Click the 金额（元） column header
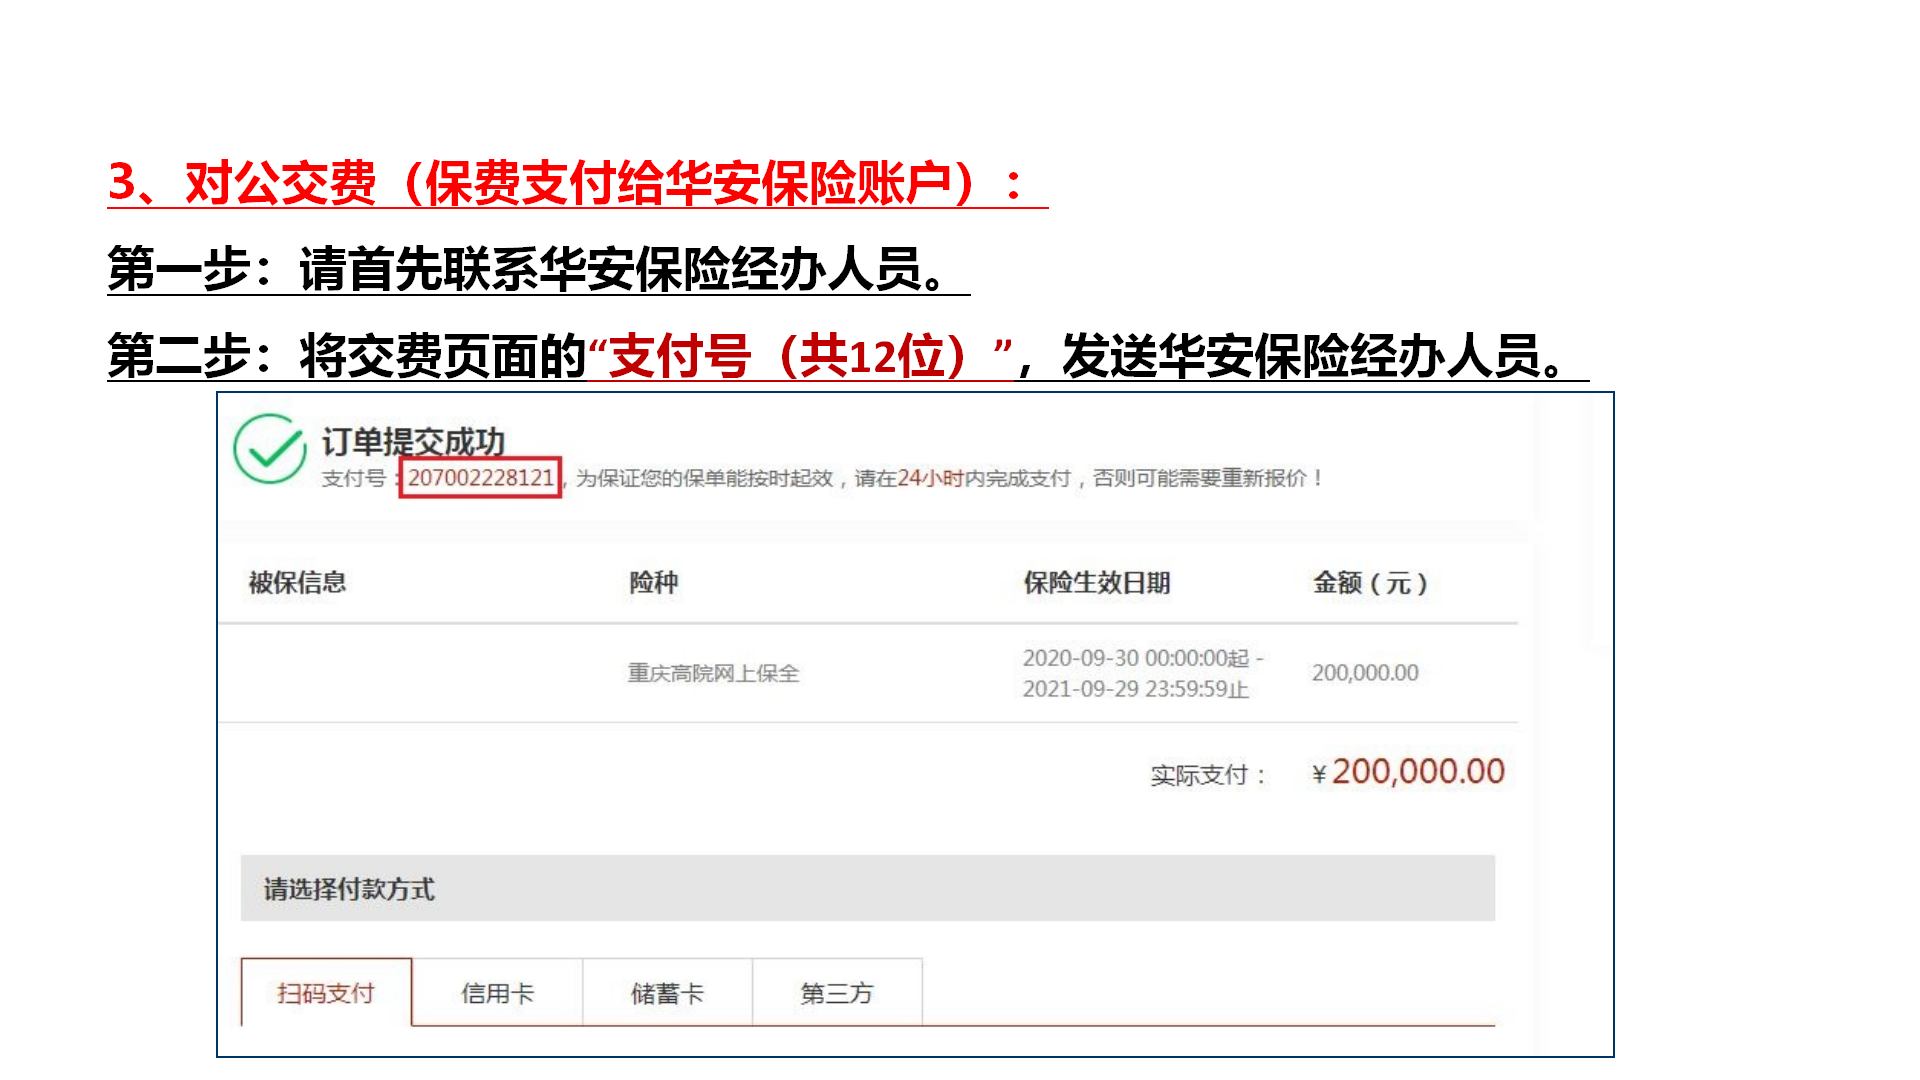 tap(1370, 583)
